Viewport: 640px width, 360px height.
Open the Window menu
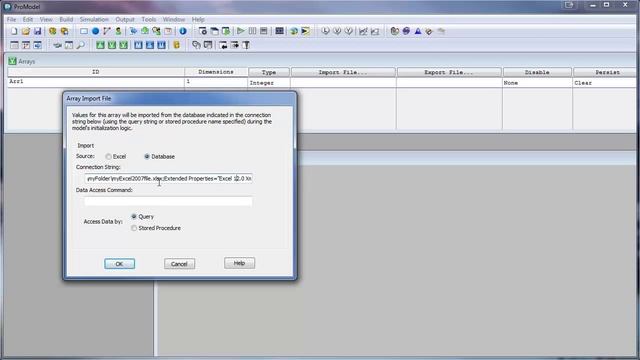pyautogui.click(x=174, y=19)
